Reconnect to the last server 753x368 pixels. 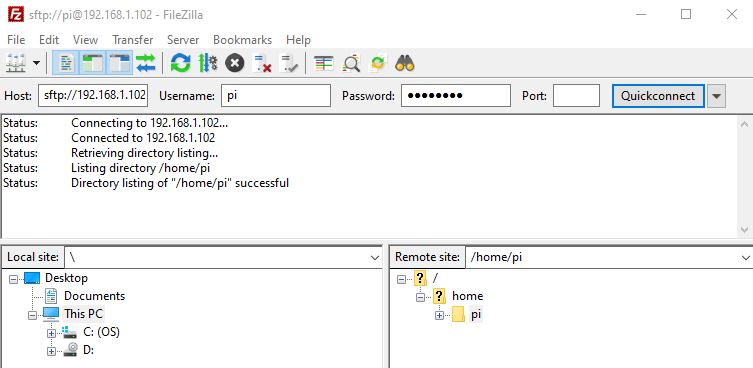(x=289, y=63)
